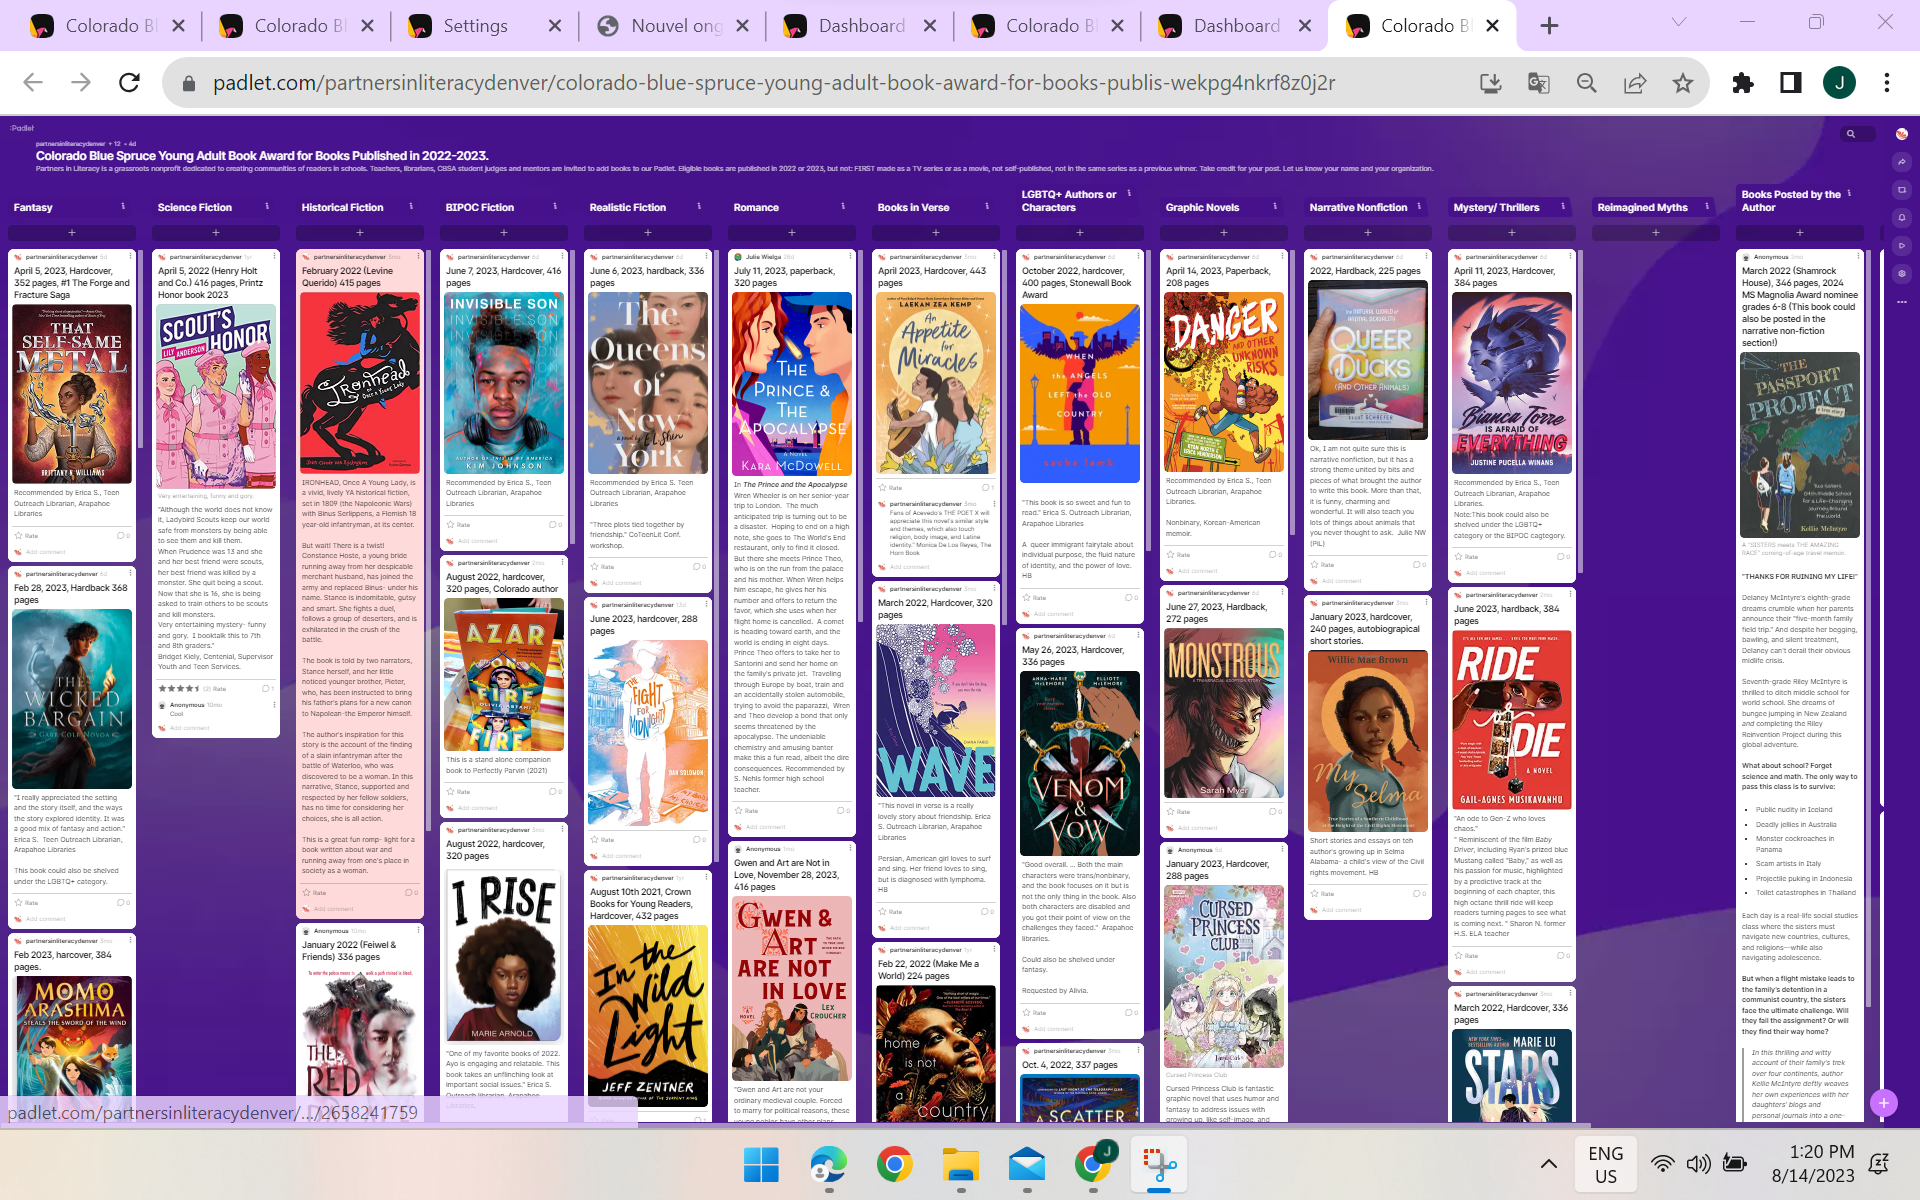Switch to Nouvel onglet browser tab
Image resolution: width=1920 pixels, height=1200 pixels.
[x=675, y=26]
